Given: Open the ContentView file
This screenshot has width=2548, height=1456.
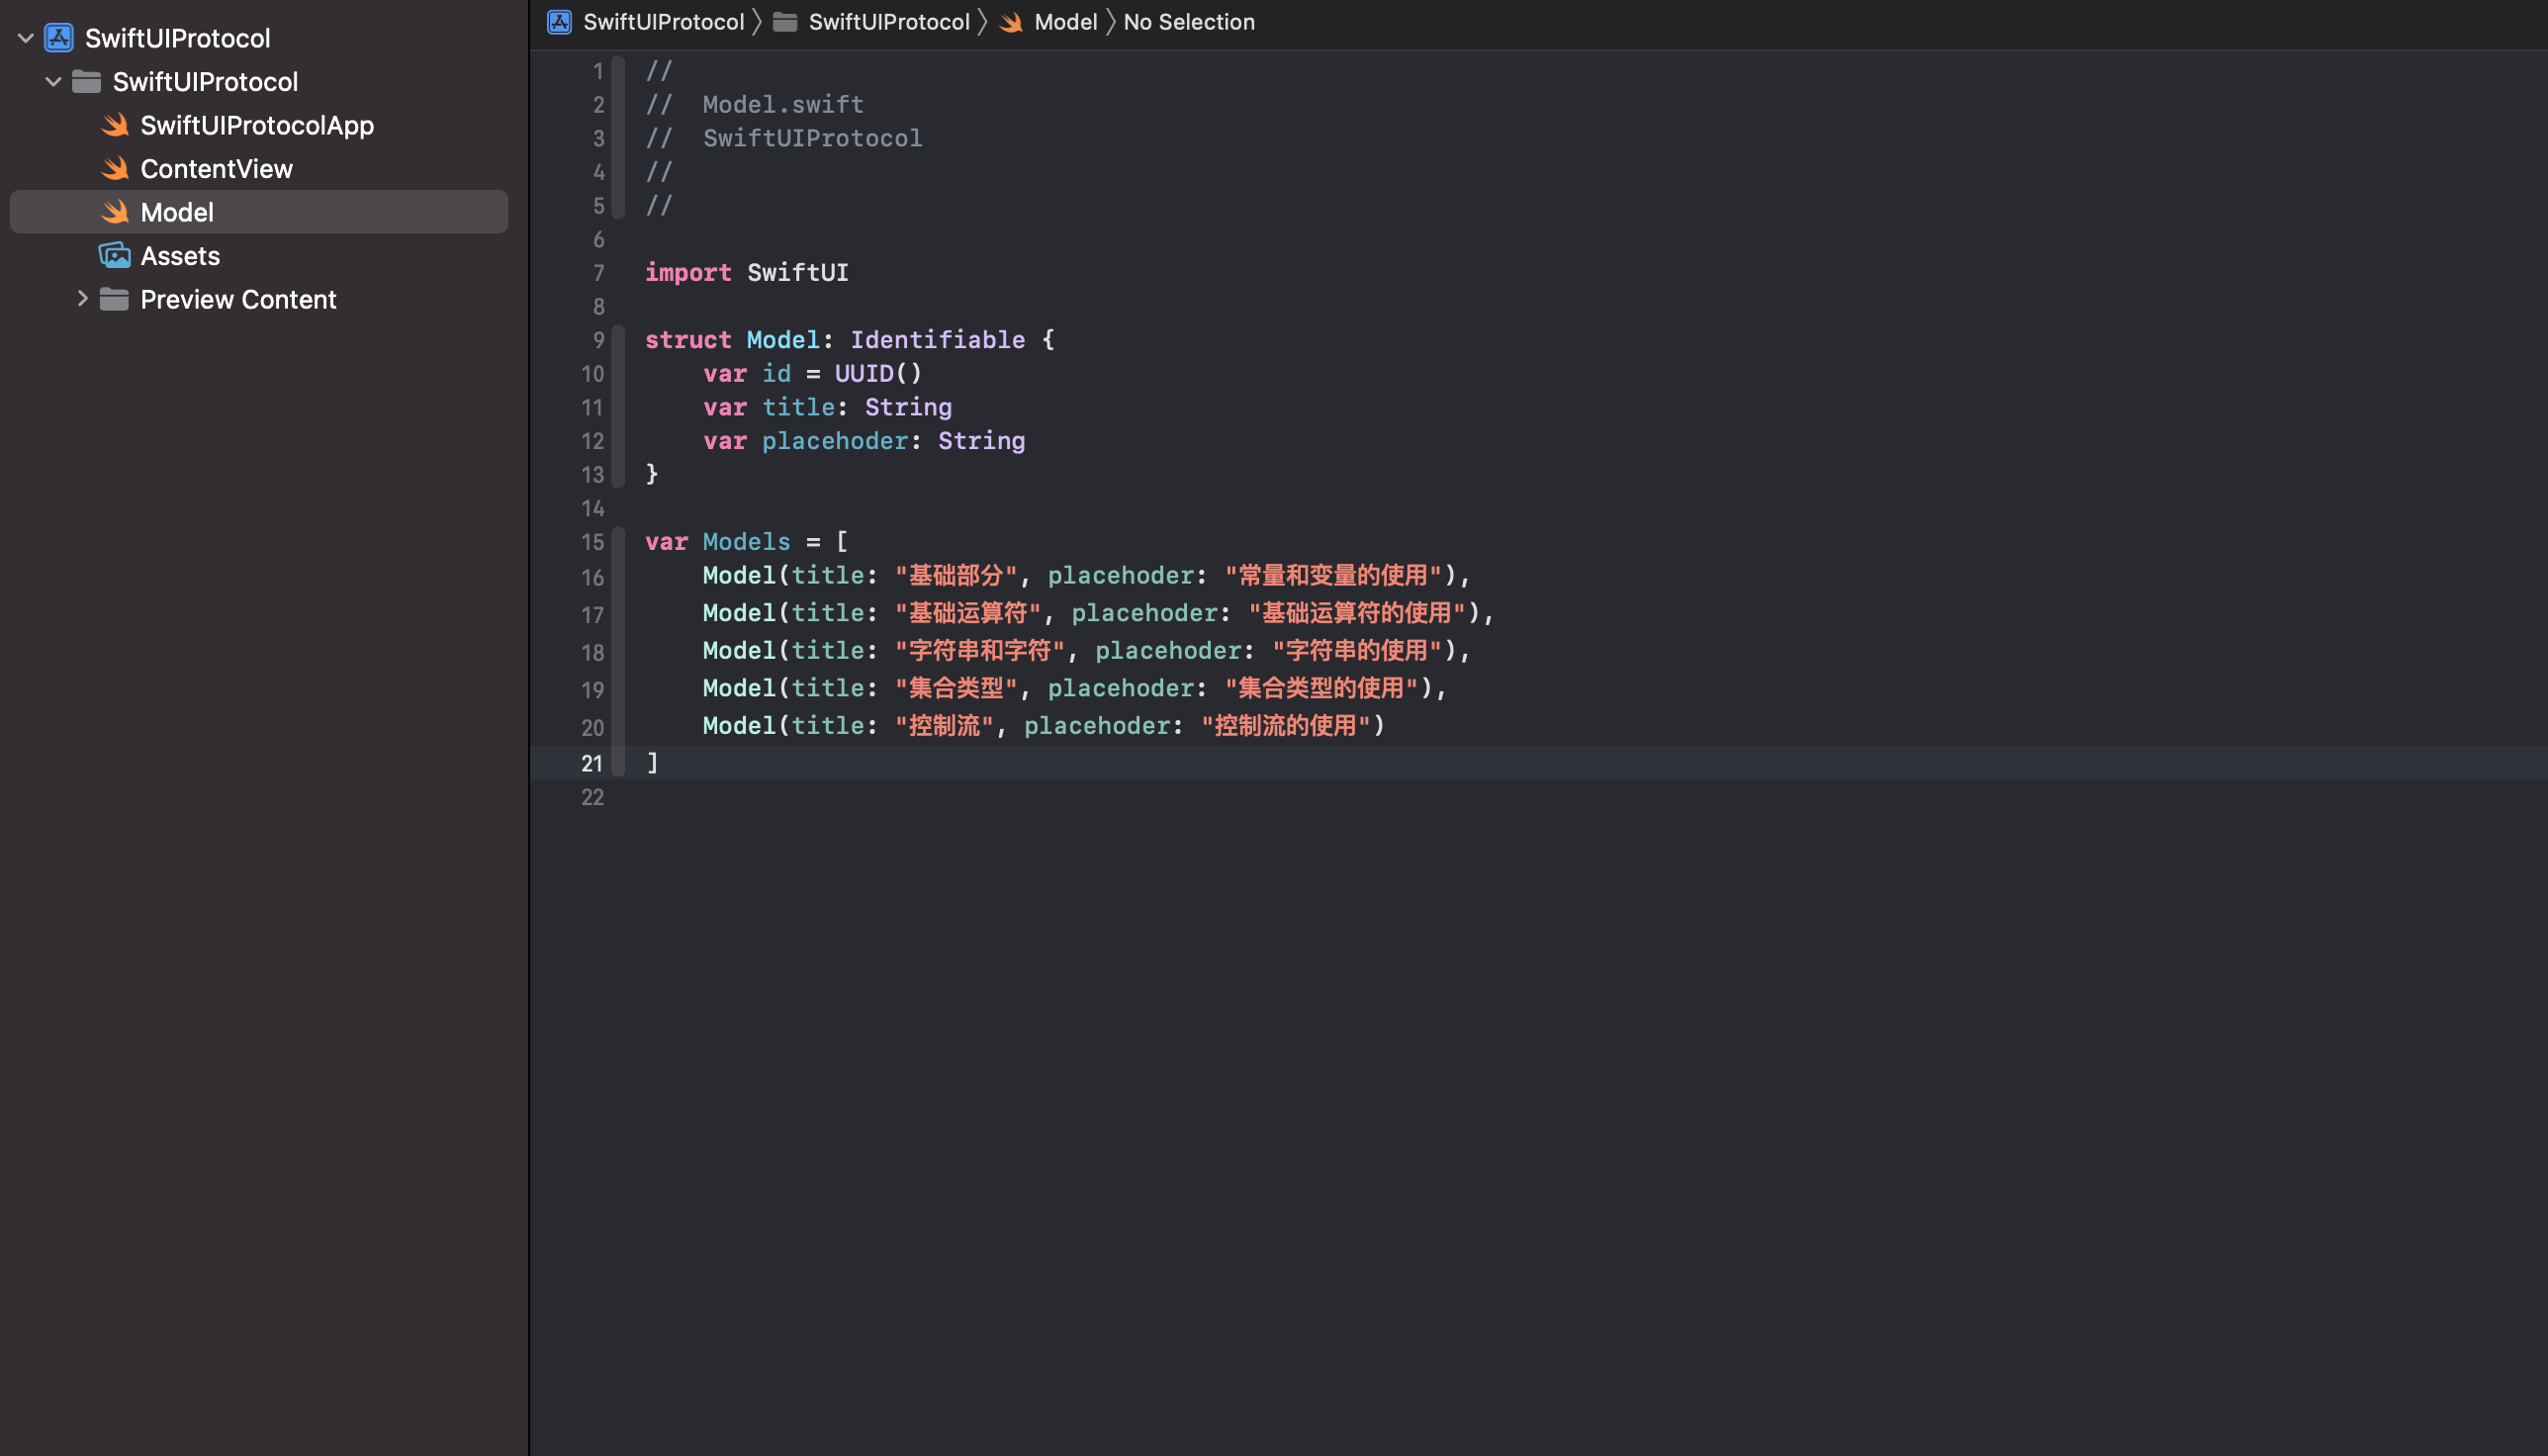Looking at the screenshot, I should pos(216,169).
